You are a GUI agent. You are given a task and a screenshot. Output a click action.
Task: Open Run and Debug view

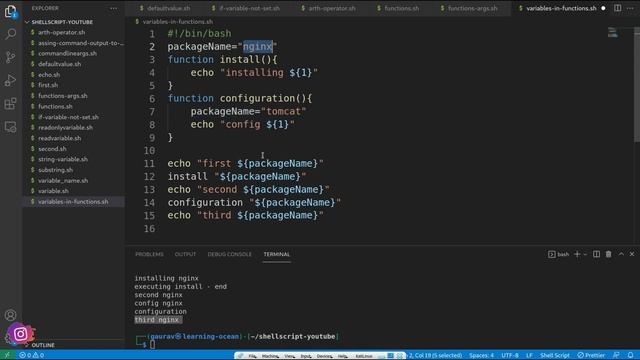[11, 80]
